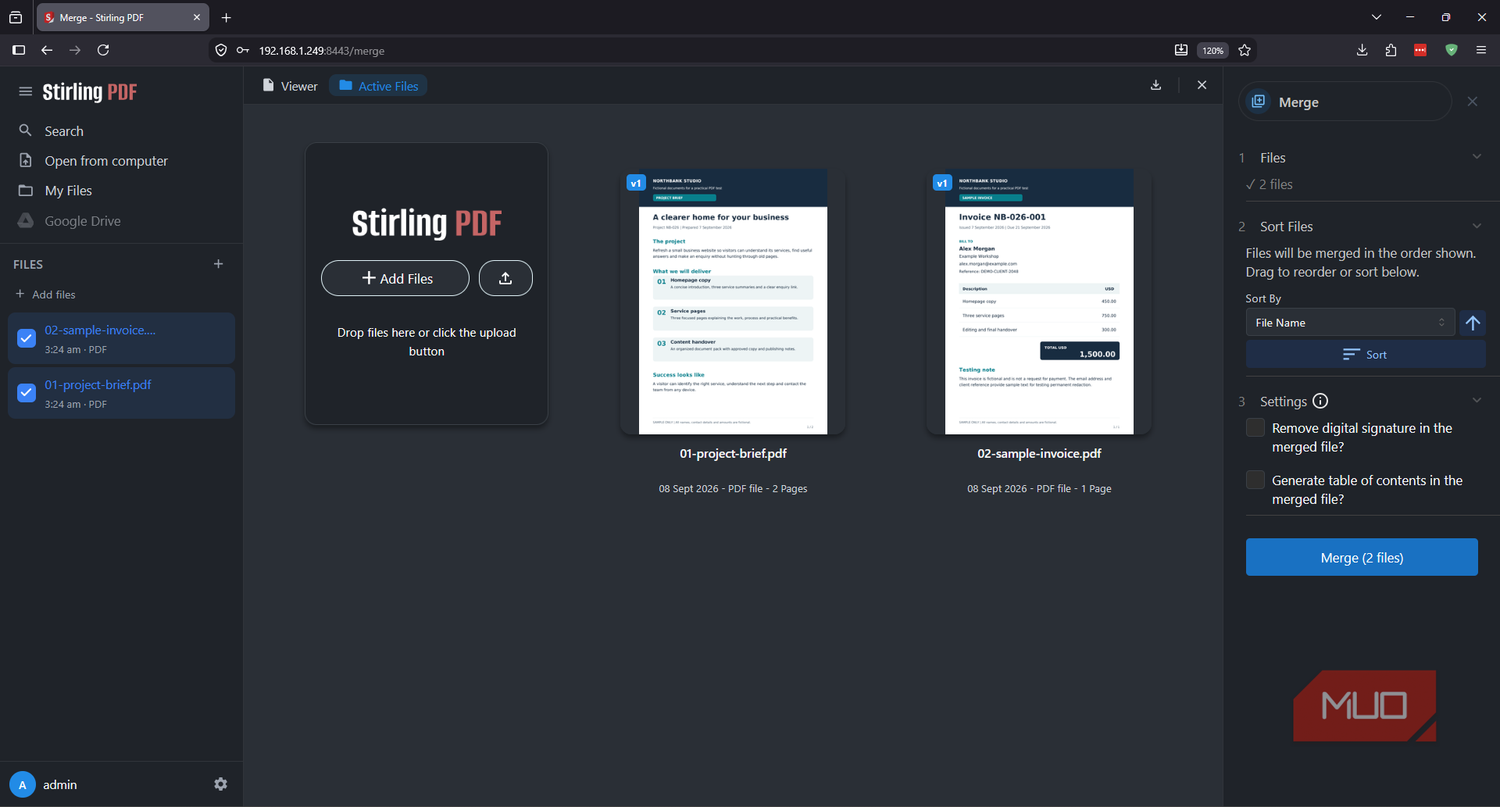Click the plus icon beside FILES

click(x=219, y=264)
